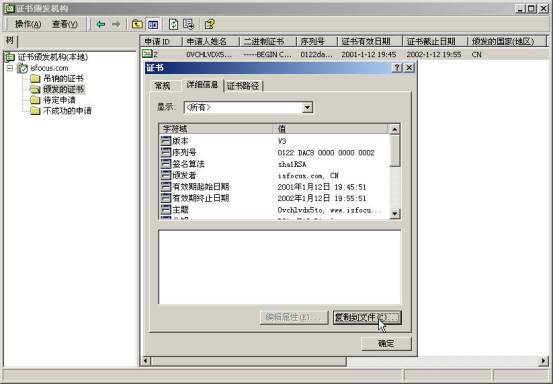Click the folder icon beside 吊销的证书
The height and width of the screenshot is (384, 553).
click(35, 79)
